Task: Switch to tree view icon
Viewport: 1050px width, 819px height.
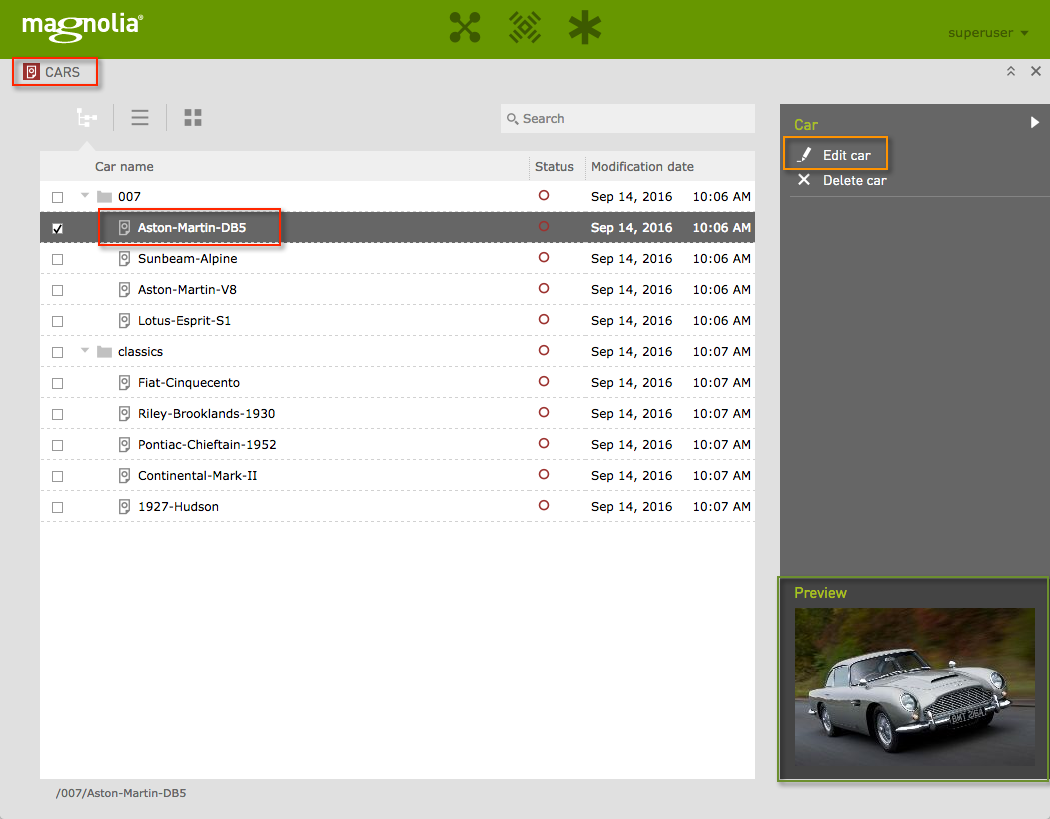Action: point(87,118)
